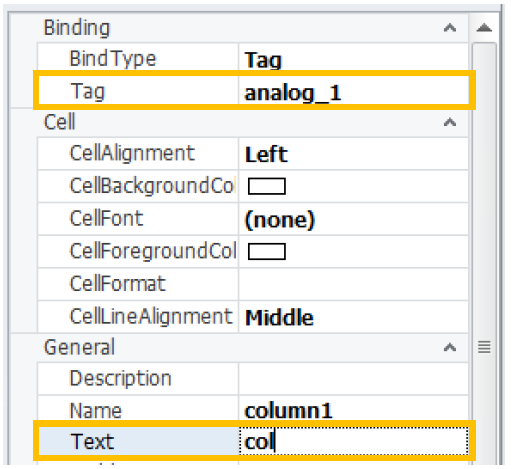Open the CellBackgroundColor swatch
Viewport: 512px width, 469px height.
(x=267, y=186)
